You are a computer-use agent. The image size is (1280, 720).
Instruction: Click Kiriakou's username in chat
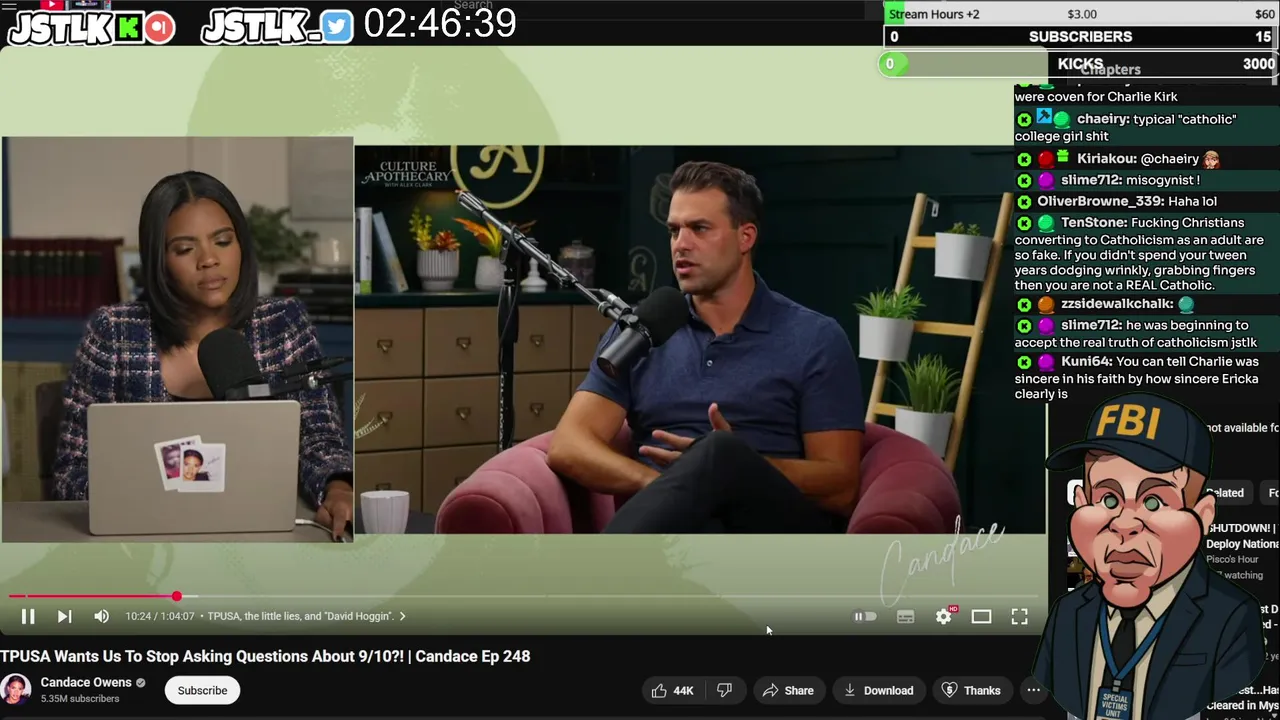pyautogui.click(x=1106, y=159)
